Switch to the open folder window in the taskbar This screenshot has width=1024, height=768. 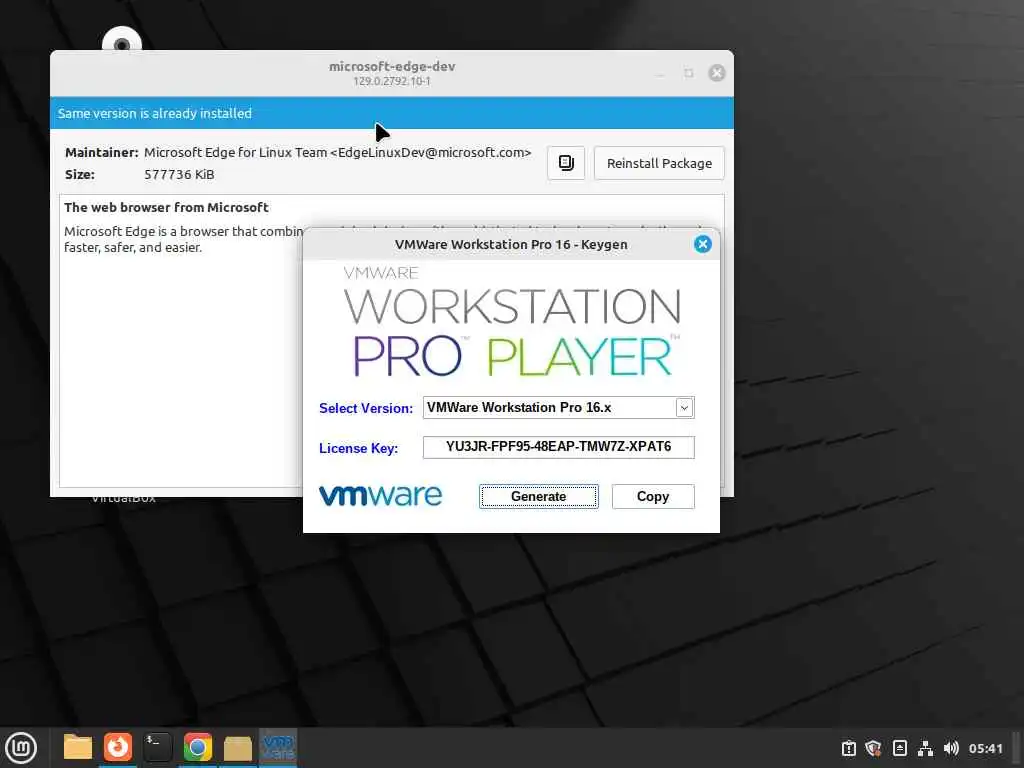coord(238,748)
